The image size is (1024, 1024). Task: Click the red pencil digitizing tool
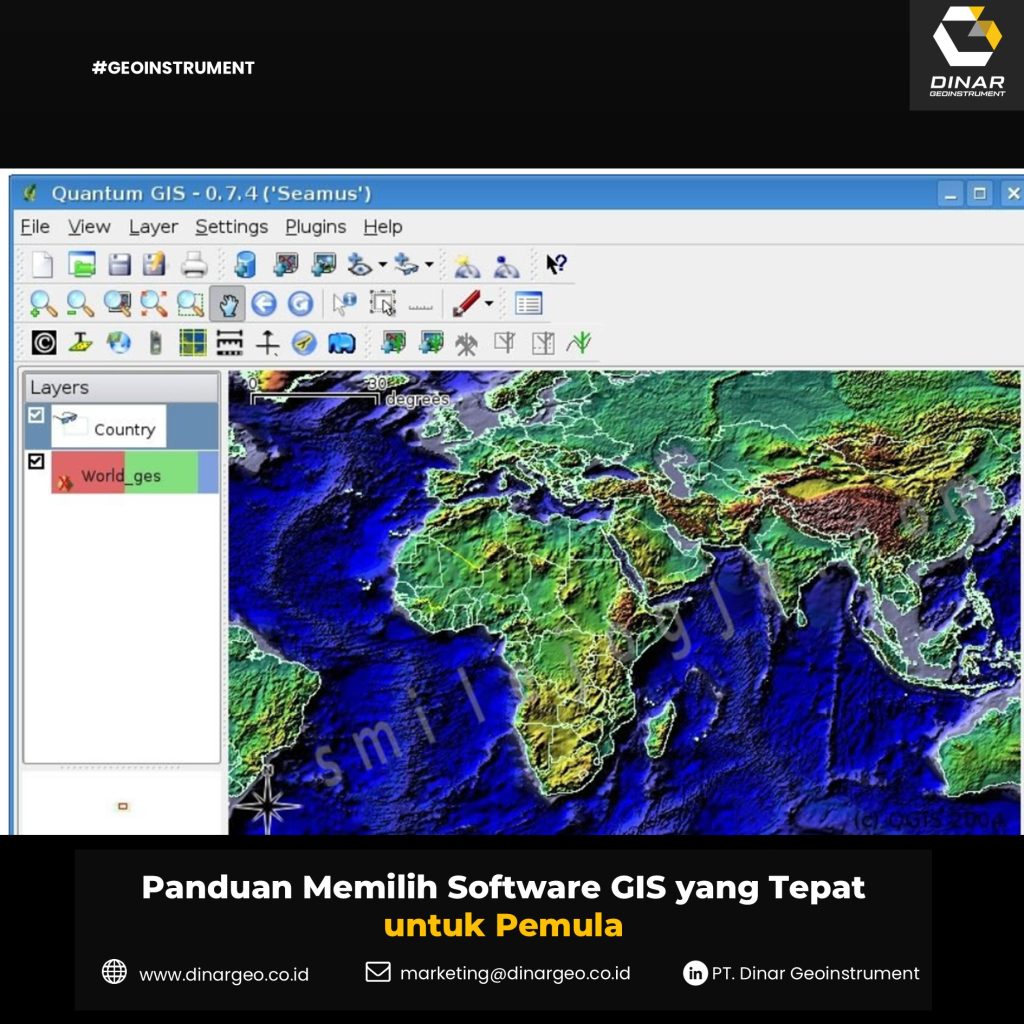[466, 304]
